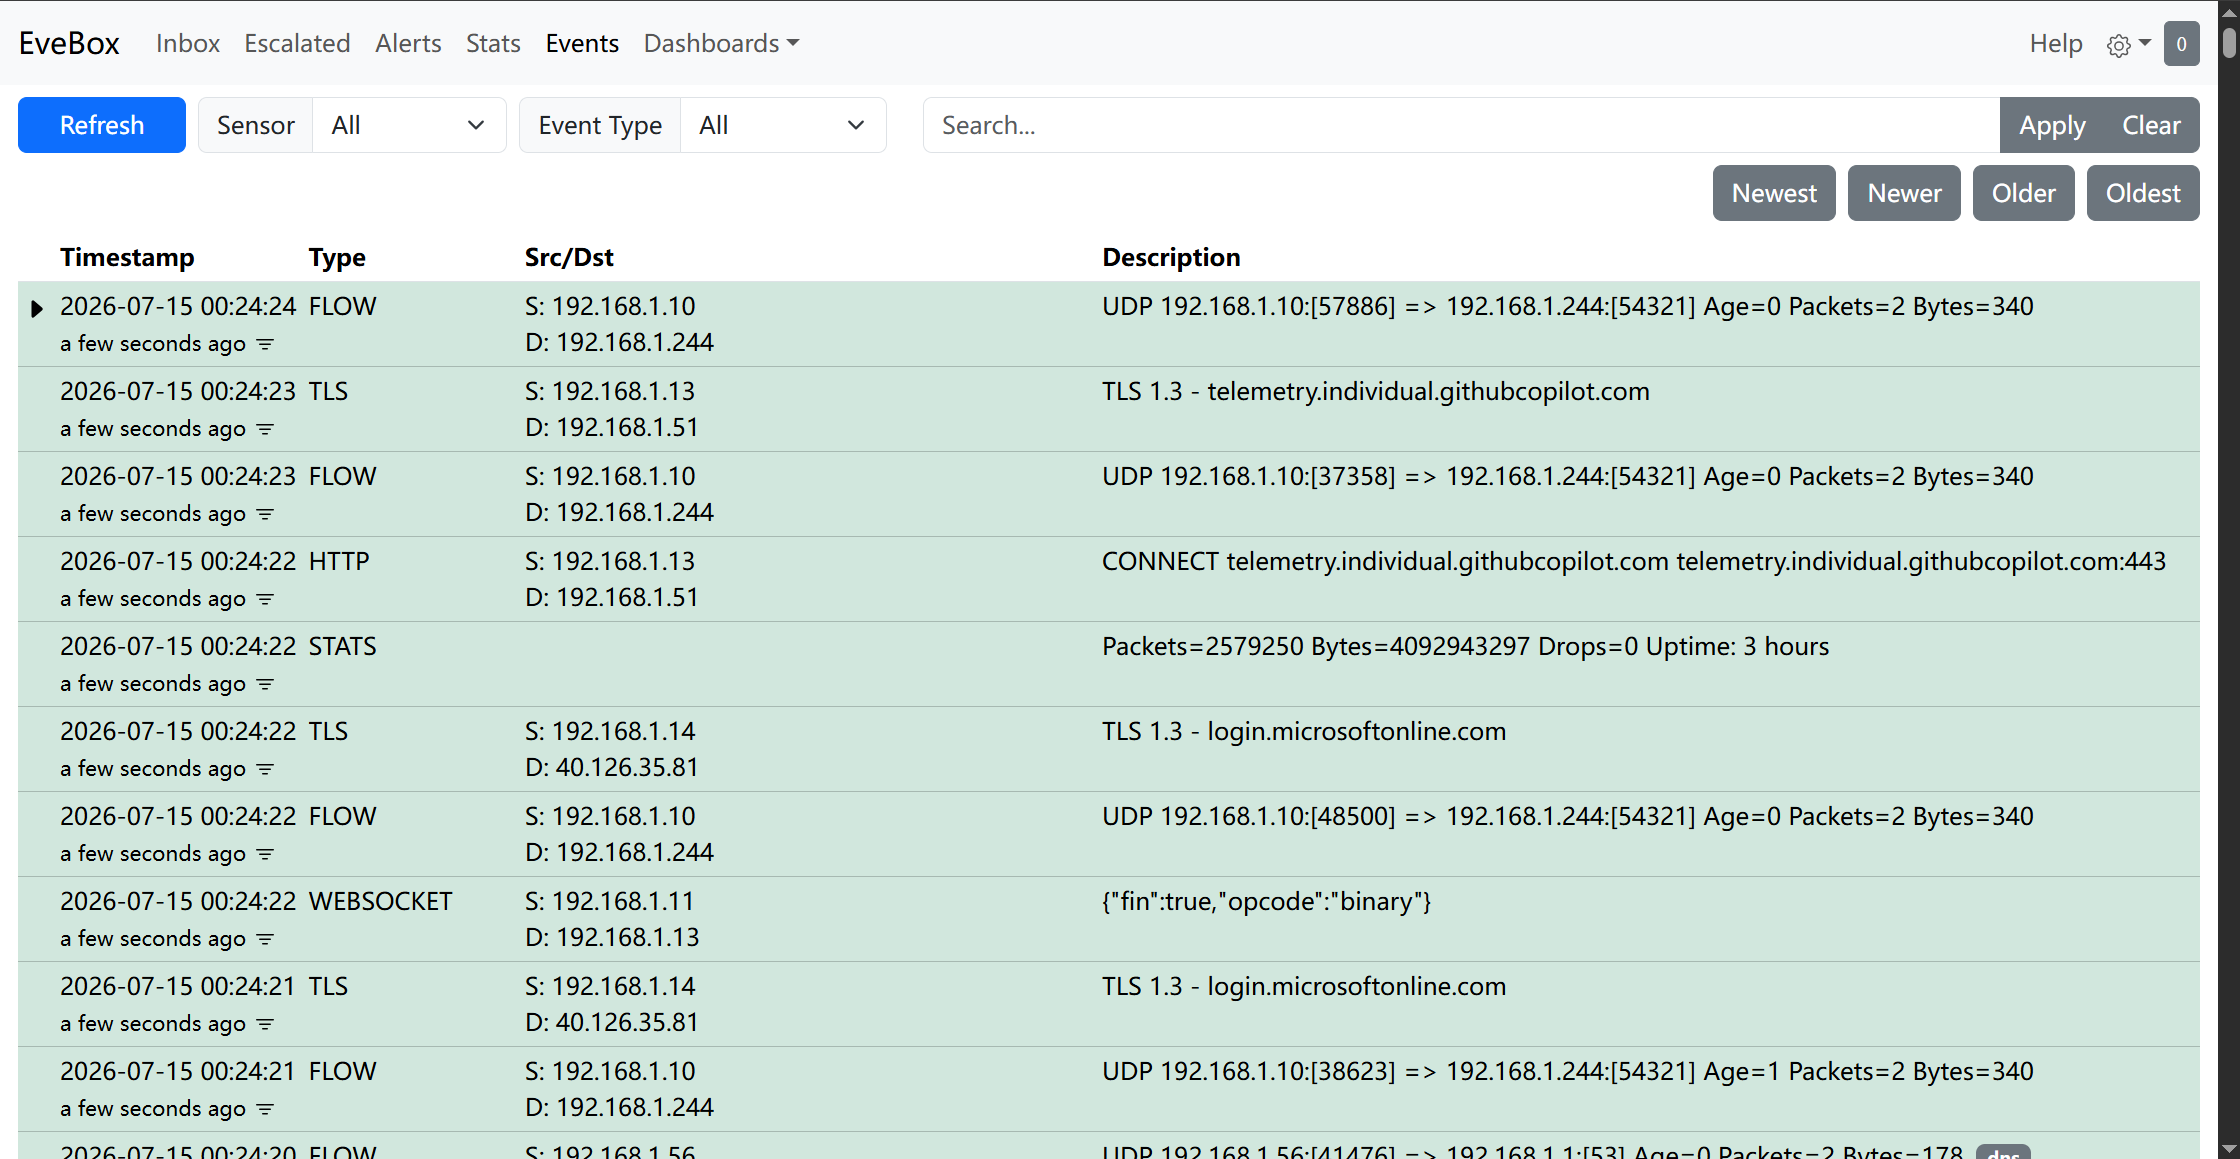Click destination 192.168.1.51 in HTTP row

point(612,597)
